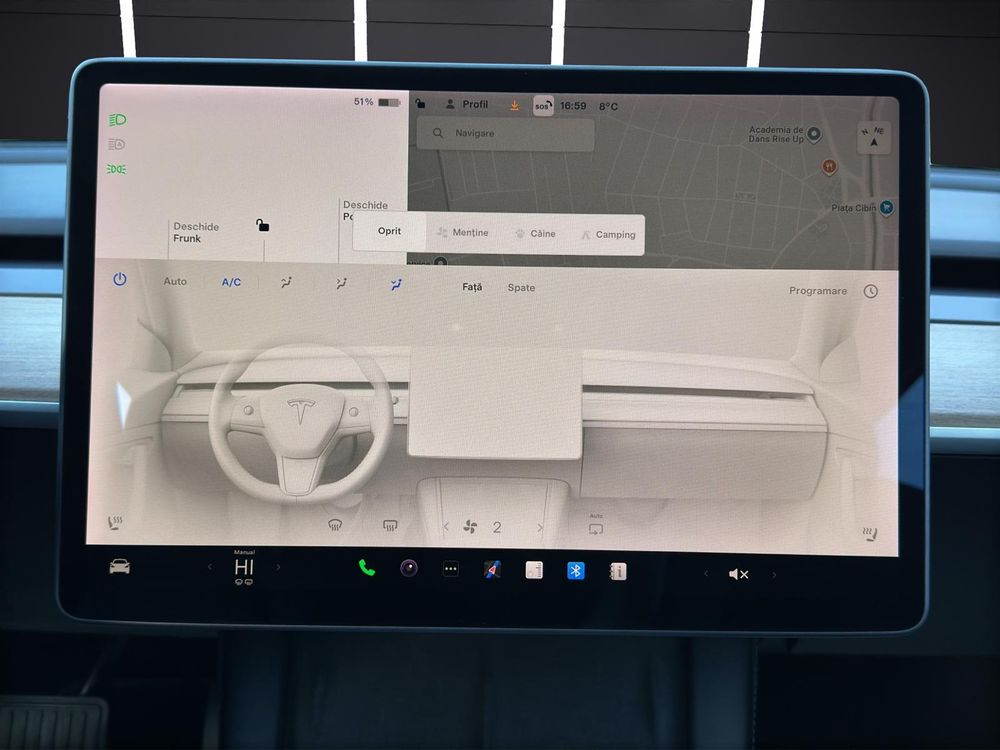Toggle Auto air recirculation
Image resolution: width=1000 pixels, height=750 pixels.
596,527
